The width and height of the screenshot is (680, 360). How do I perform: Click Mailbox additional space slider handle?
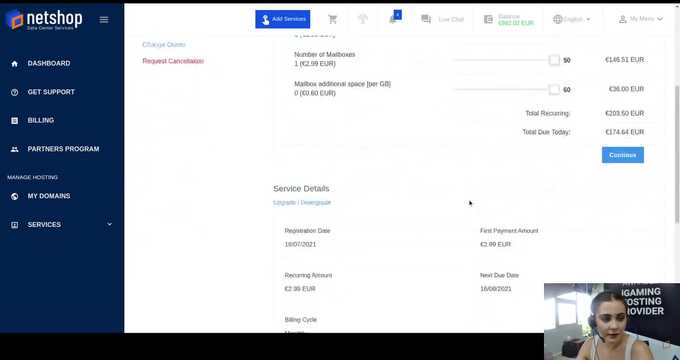(554, 89)
